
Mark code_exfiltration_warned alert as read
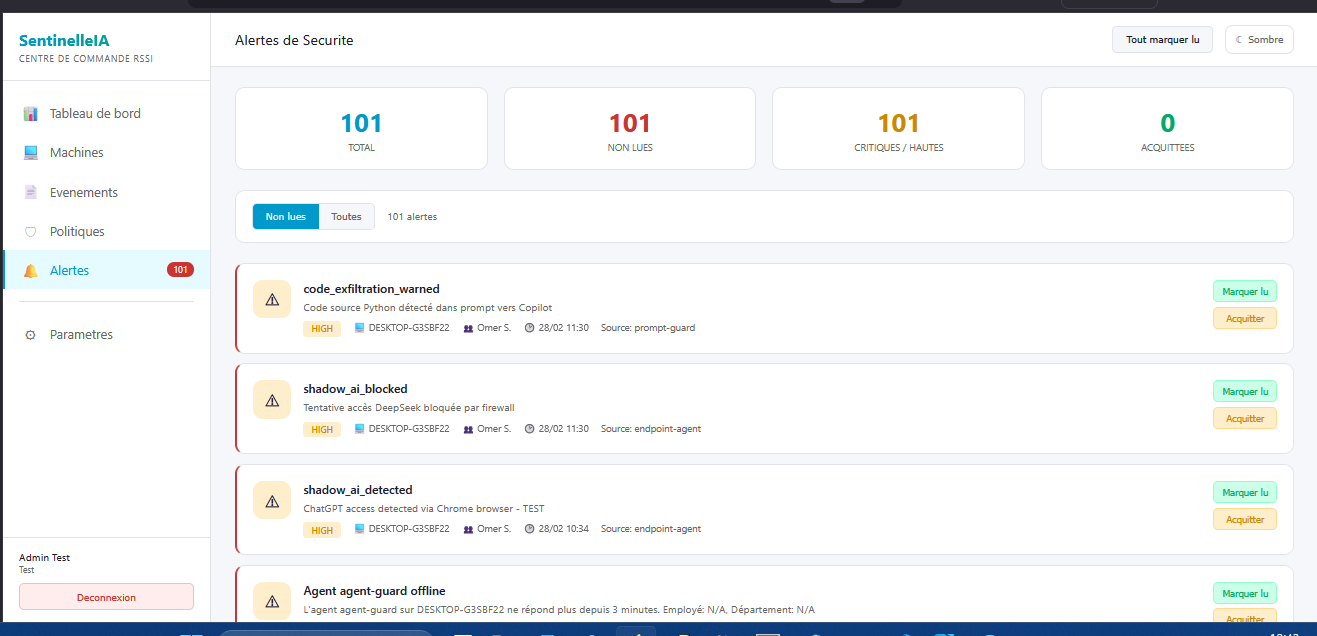(x=1244, y=291)
